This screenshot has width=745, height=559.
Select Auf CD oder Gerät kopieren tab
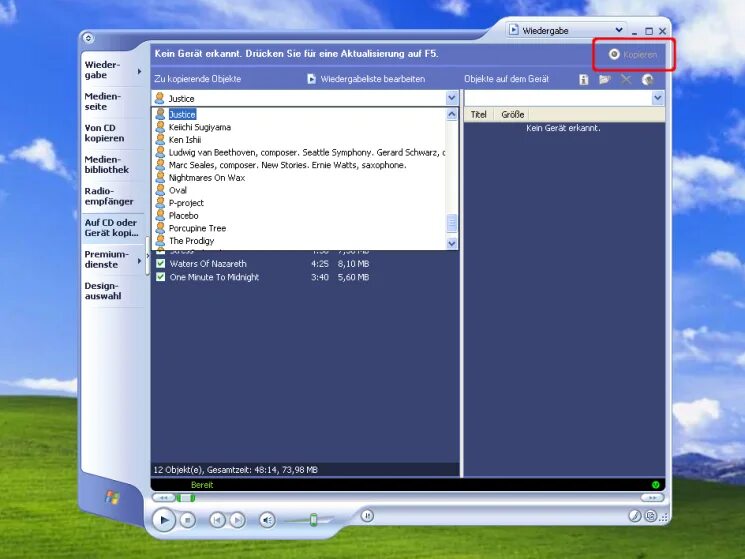click(111, 227)
